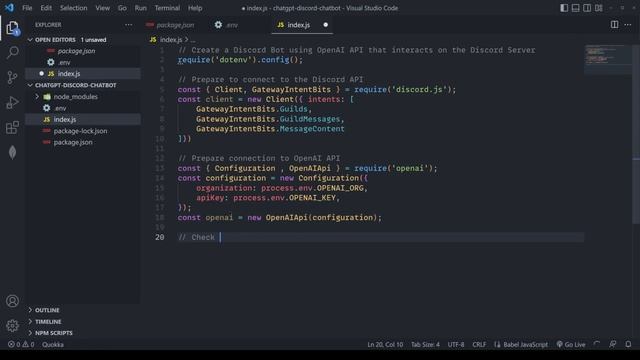Open the View menu

[x=102, y=8]
